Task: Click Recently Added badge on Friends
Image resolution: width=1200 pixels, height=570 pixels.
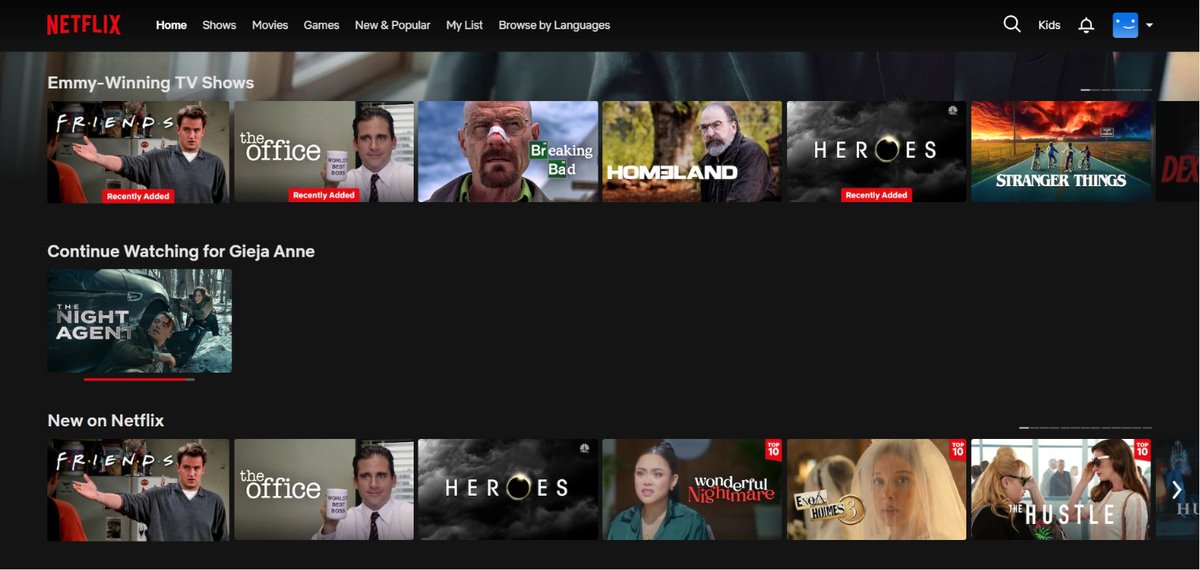Action: [139, 196]
